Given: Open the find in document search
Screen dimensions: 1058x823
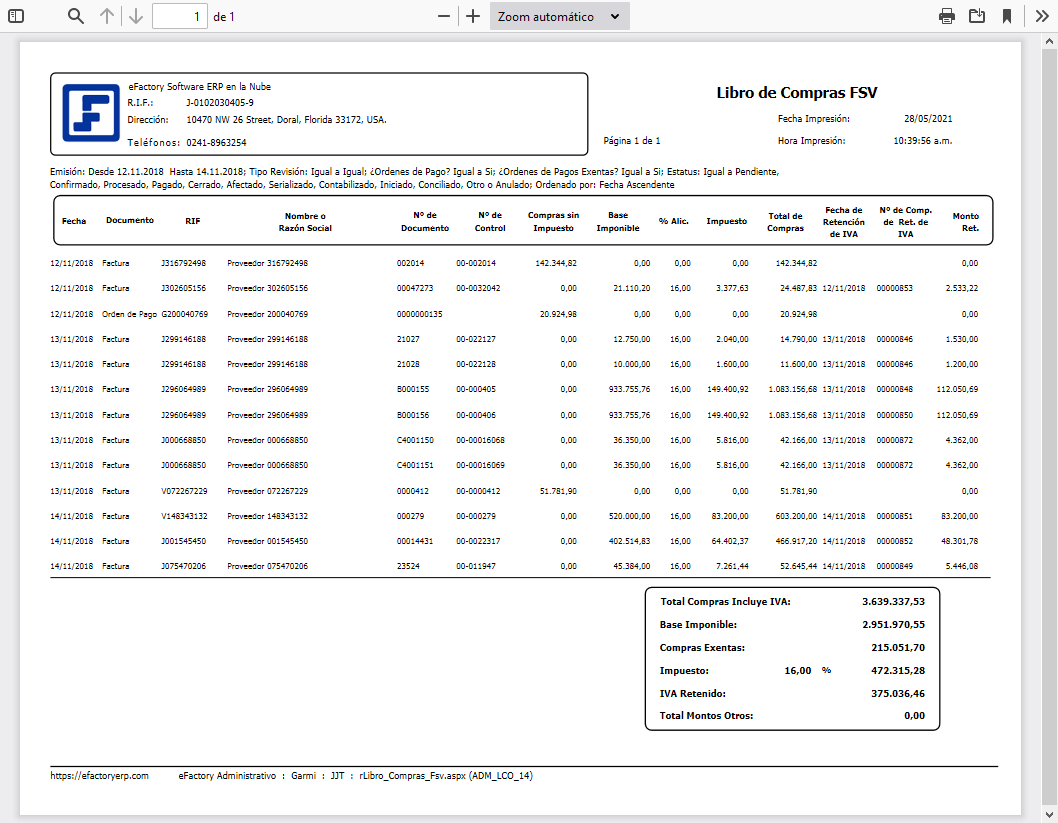Looking at the screenshot, I should click(76, 16).
